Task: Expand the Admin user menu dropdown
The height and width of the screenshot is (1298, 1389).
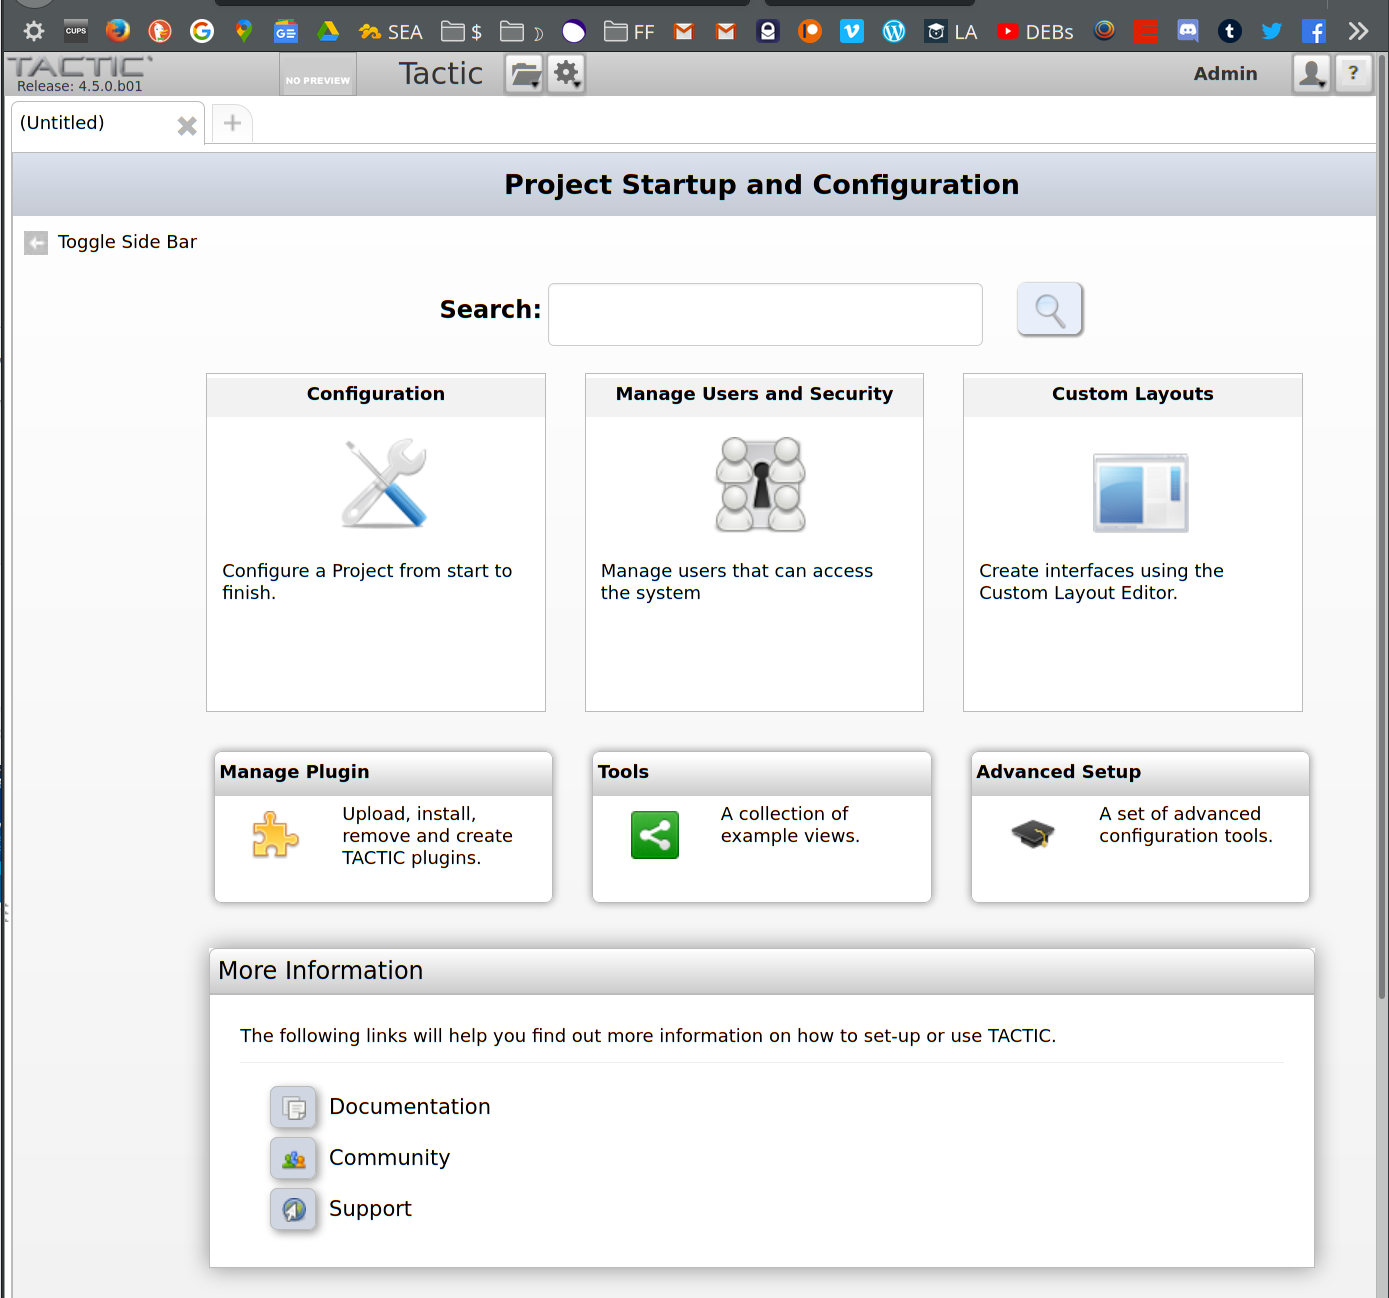Action: click(1311, 74)
